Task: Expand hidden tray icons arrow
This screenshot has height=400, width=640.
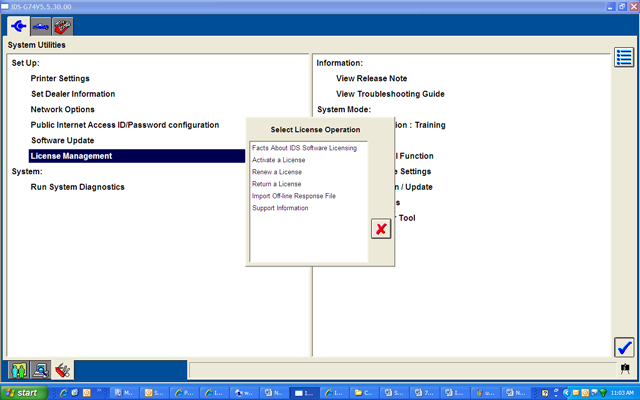Action: (566, 393)
